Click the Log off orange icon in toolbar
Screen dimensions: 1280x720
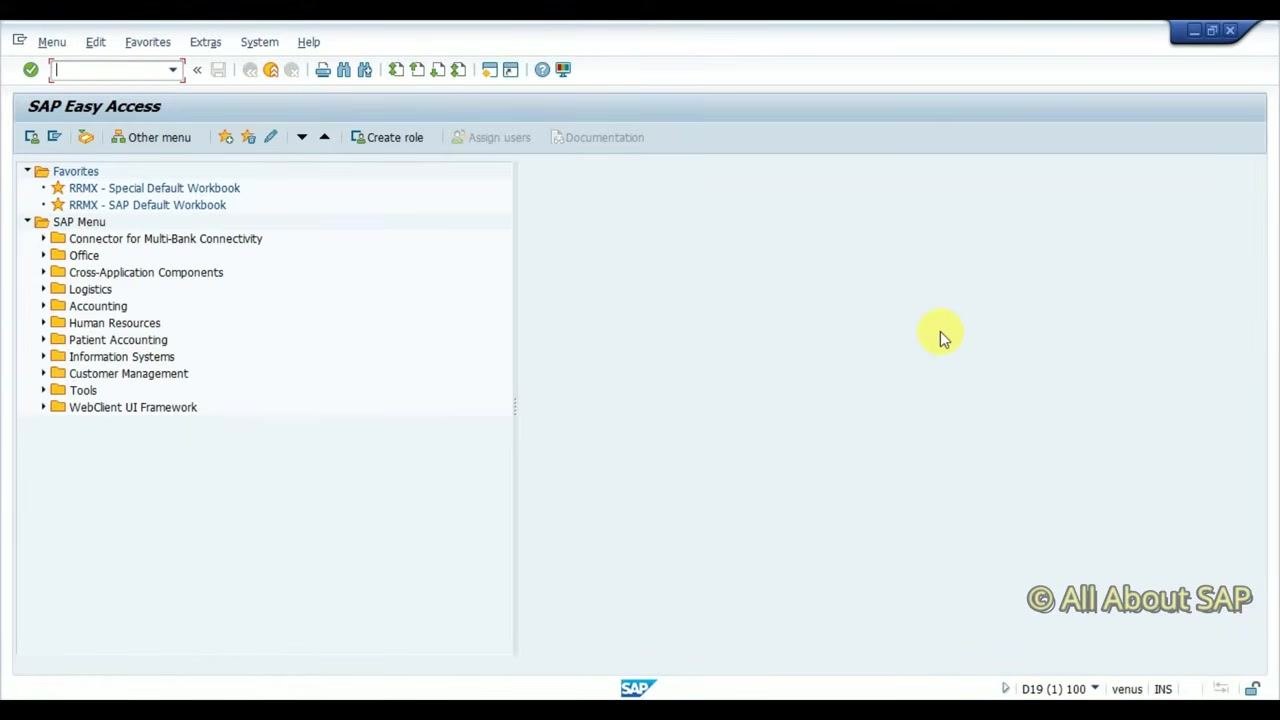tap(271, 70)
